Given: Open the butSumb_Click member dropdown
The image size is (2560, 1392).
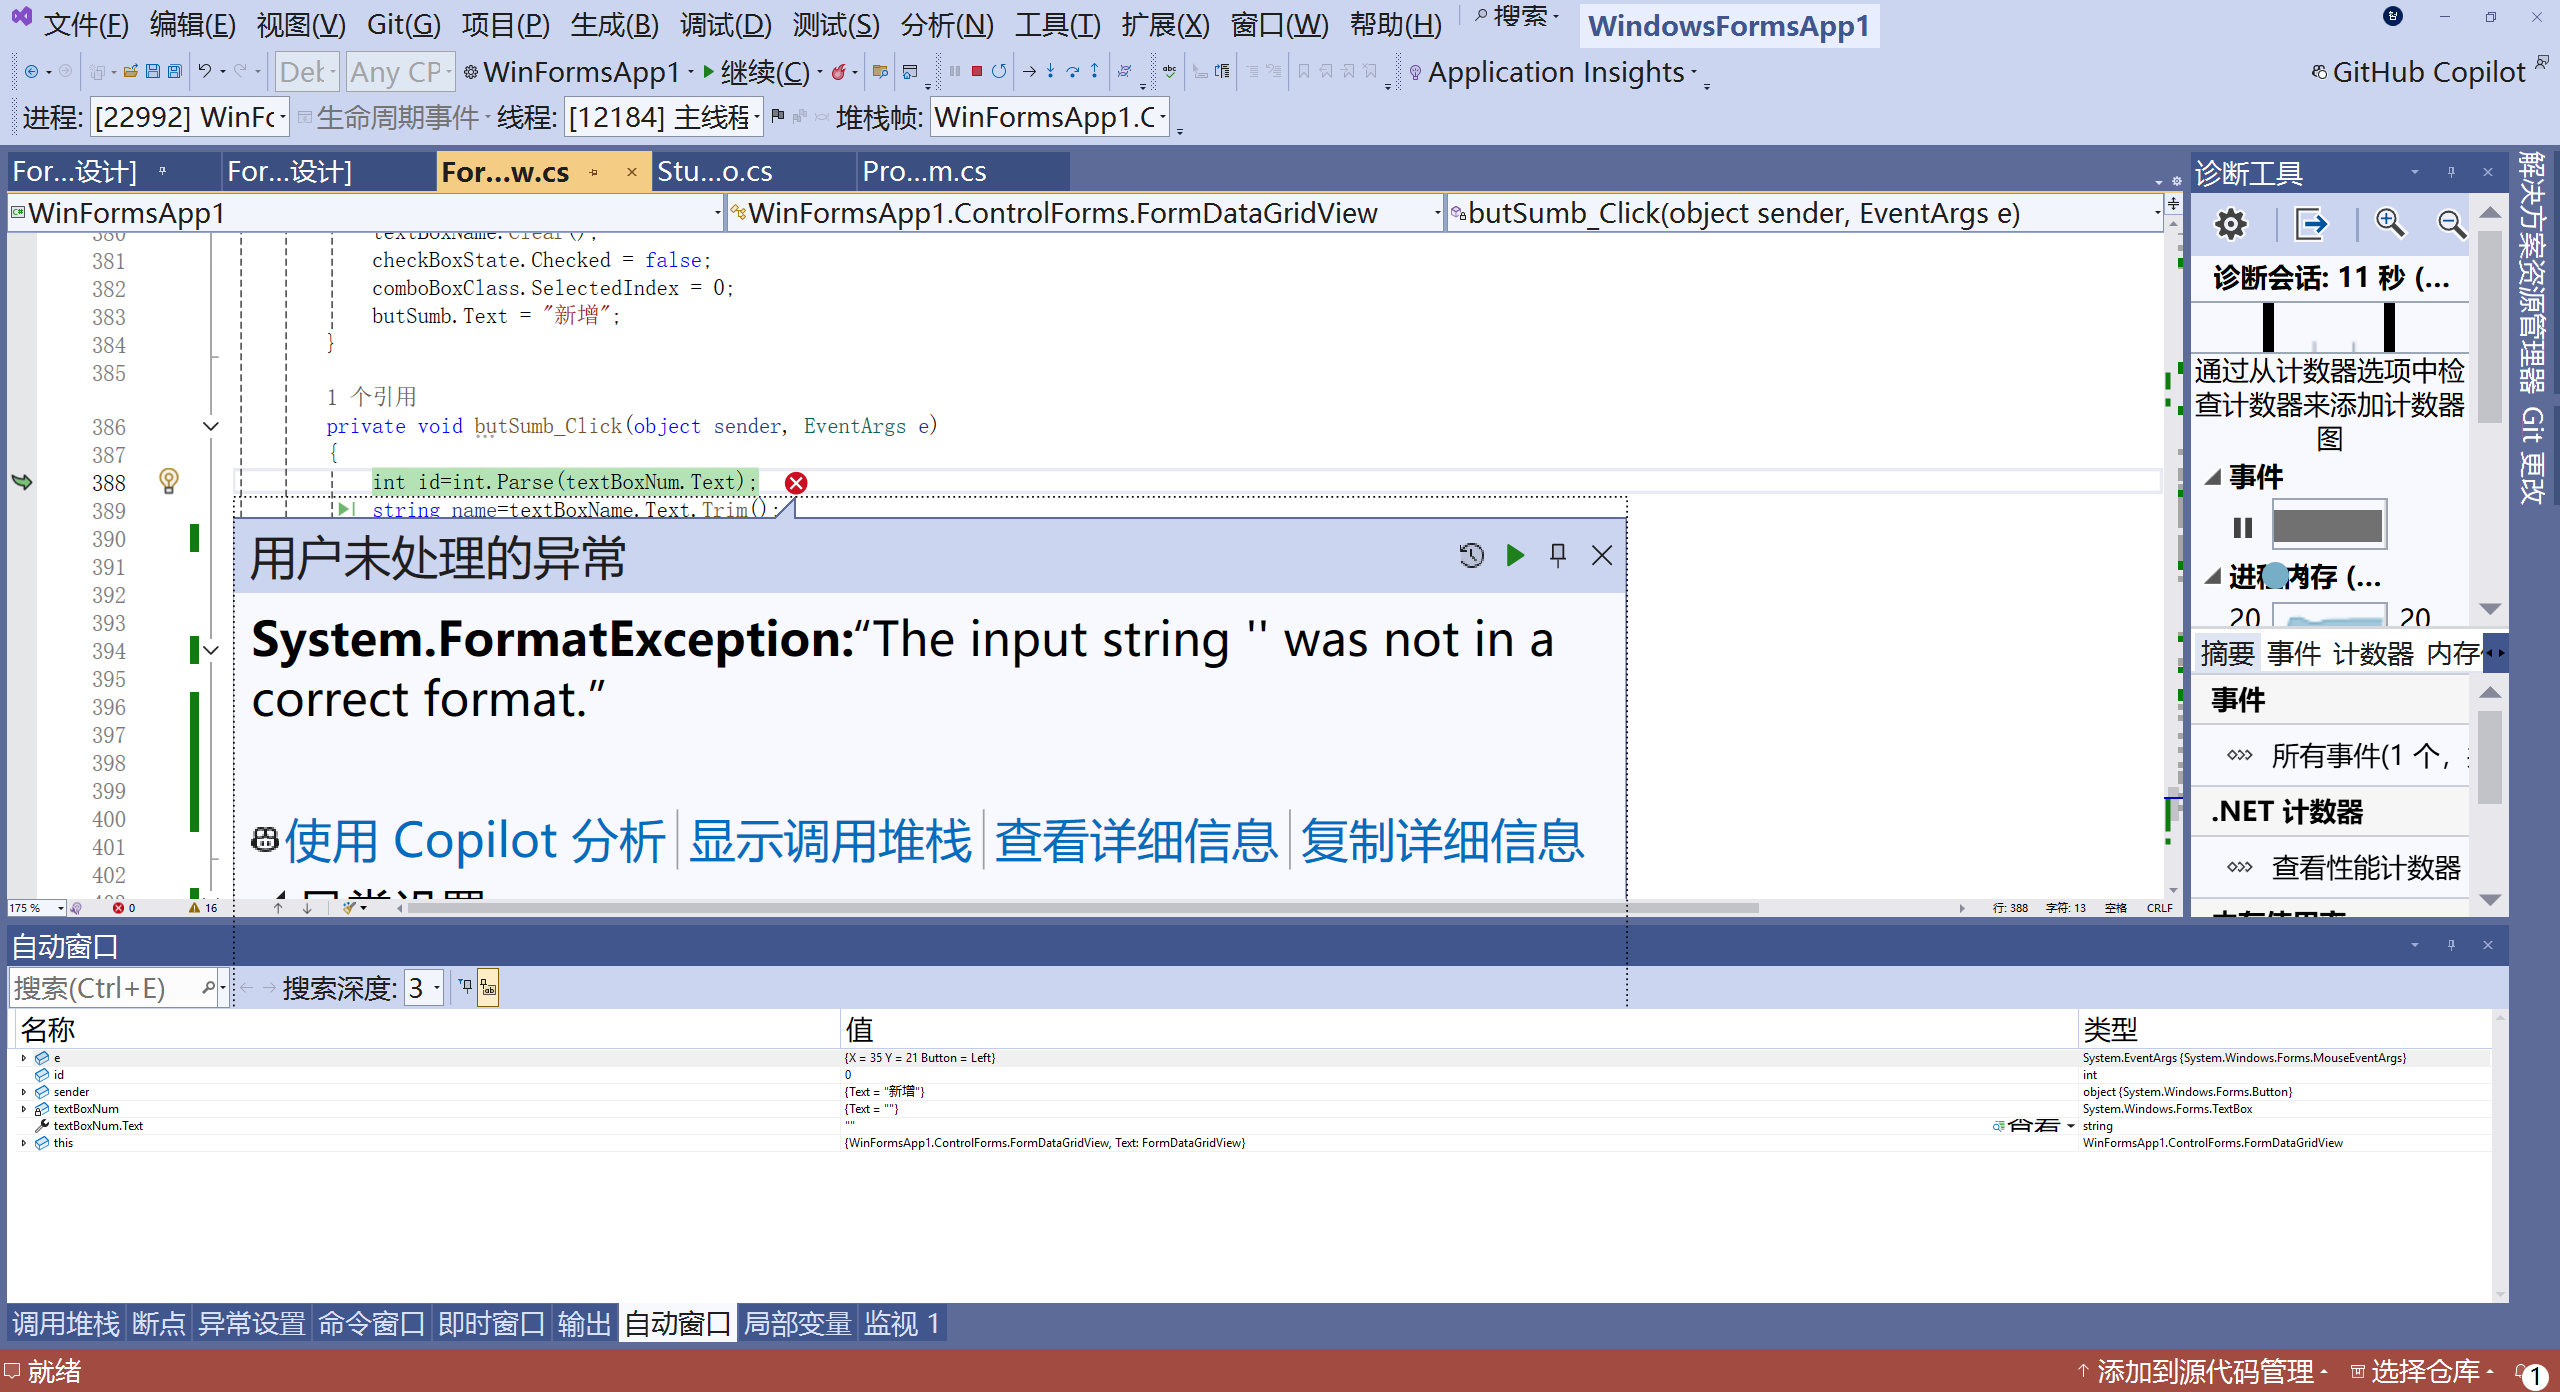Looking at the screenshot, I should pos(2156,213).
